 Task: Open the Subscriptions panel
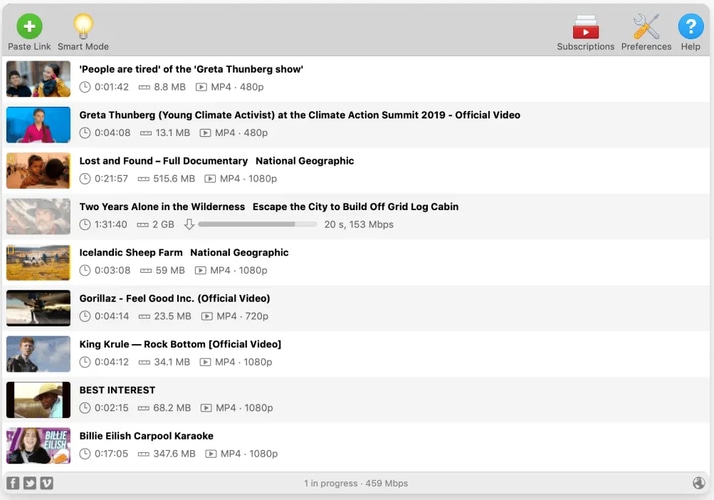click(585, 27)
